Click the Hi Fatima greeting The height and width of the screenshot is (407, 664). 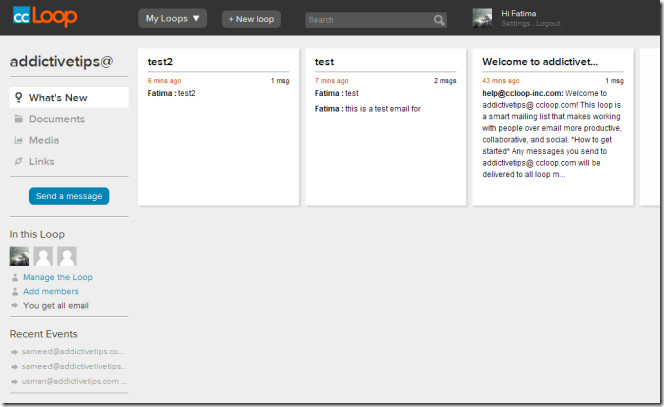pyautogui.click(x=519, y=14)
